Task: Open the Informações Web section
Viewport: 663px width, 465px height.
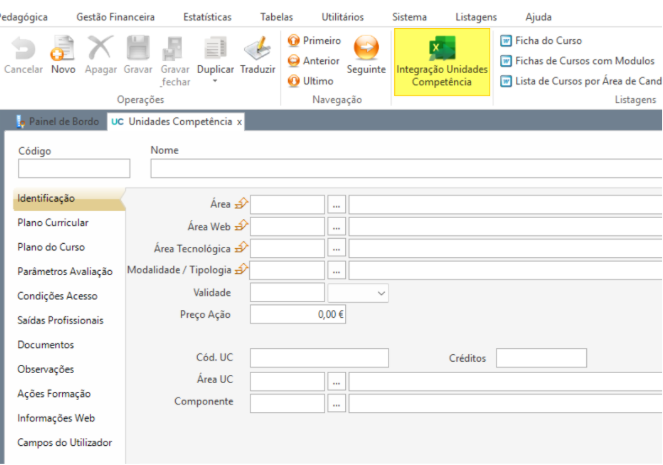Action: pyautogui.click(x=56, y=418)
